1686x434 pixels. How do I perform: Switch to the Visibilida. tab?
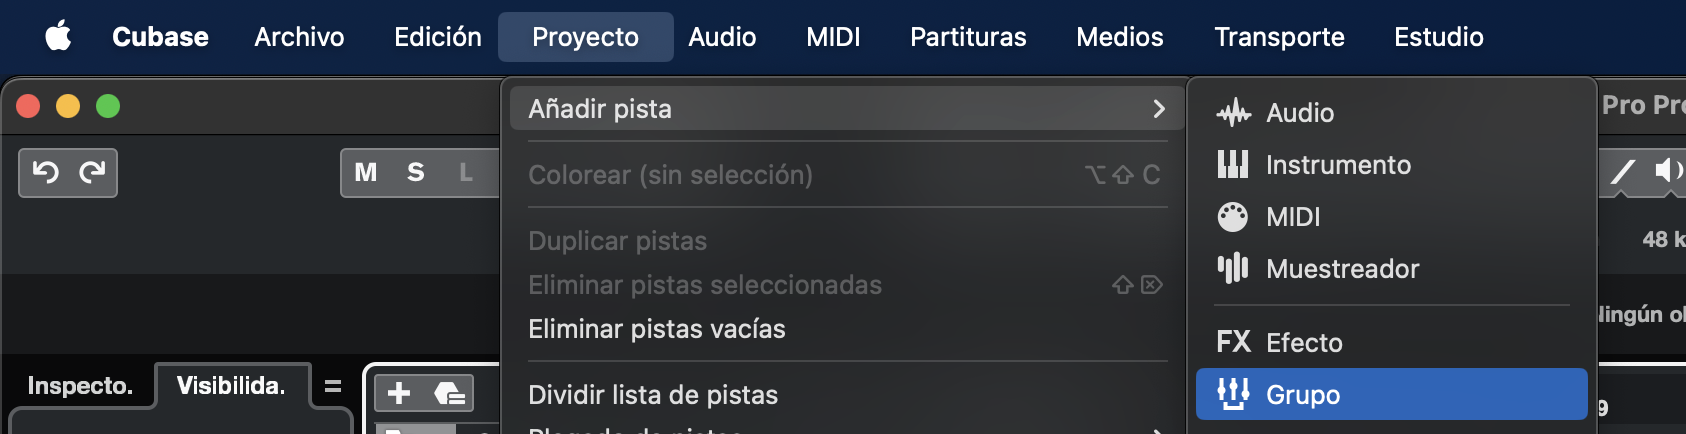[x=231, y=386]
